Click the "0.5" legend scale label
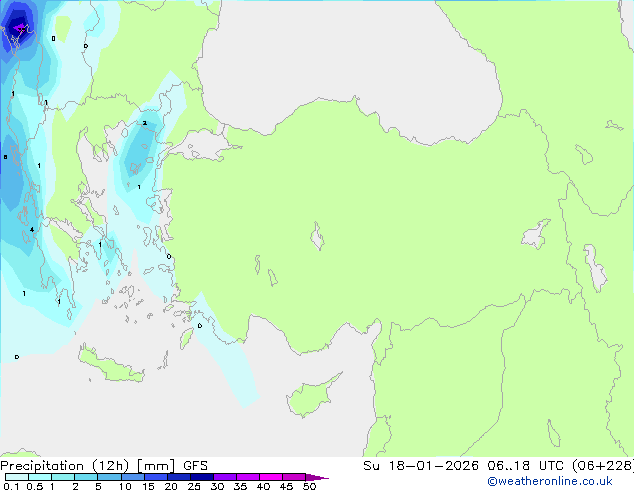This screenshot has height=490, width=634. pyautogui.click(x=35, y=486)
